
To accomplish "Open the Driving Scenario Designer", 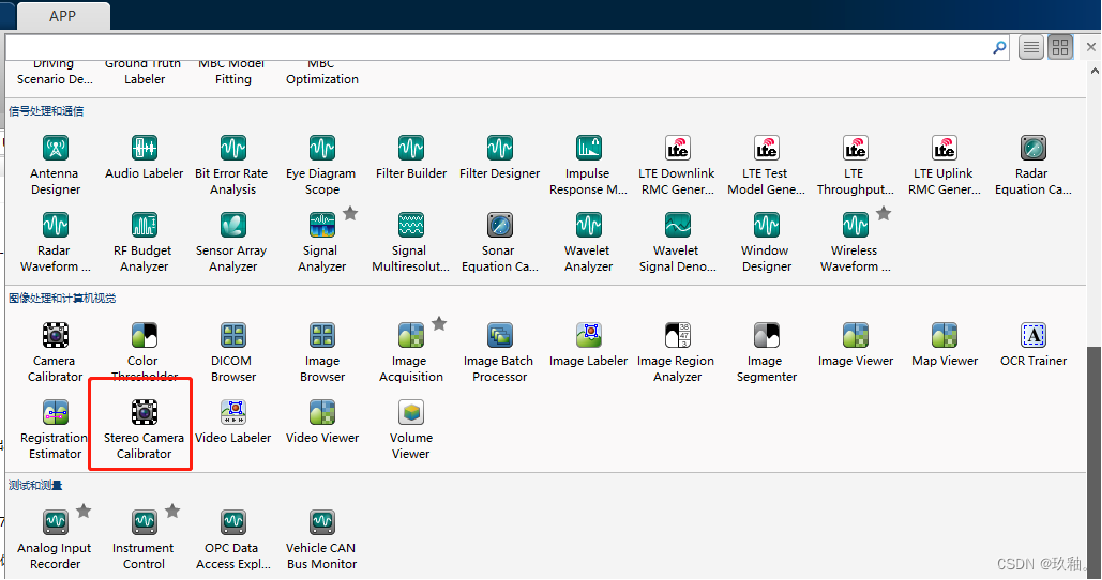I will (x=55, y=72).
